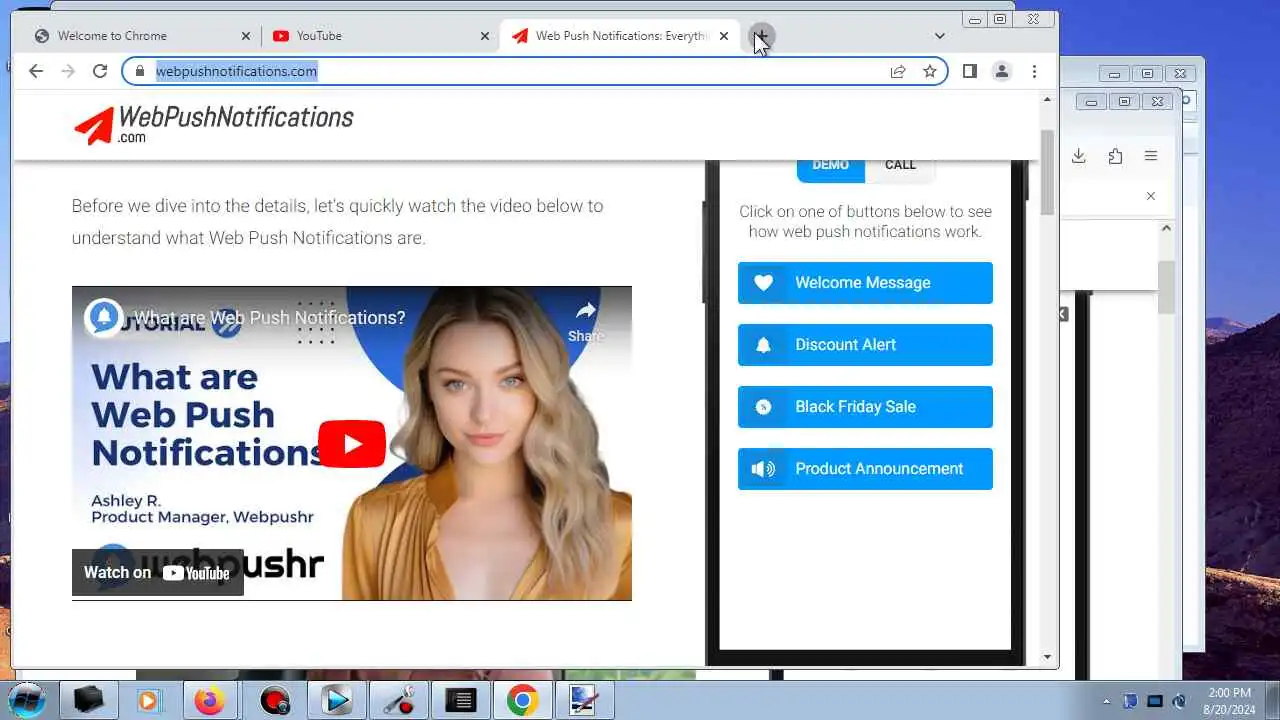This screenshot has height=720, width=1280.
Task: Click the forward navigation arrow
Action: coord(68,71)
